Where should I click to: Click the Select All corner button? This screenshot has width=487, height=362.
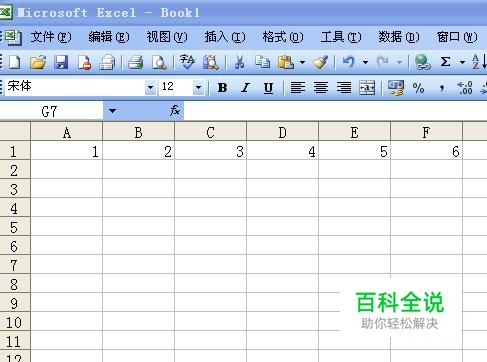(x=15, y=132)
